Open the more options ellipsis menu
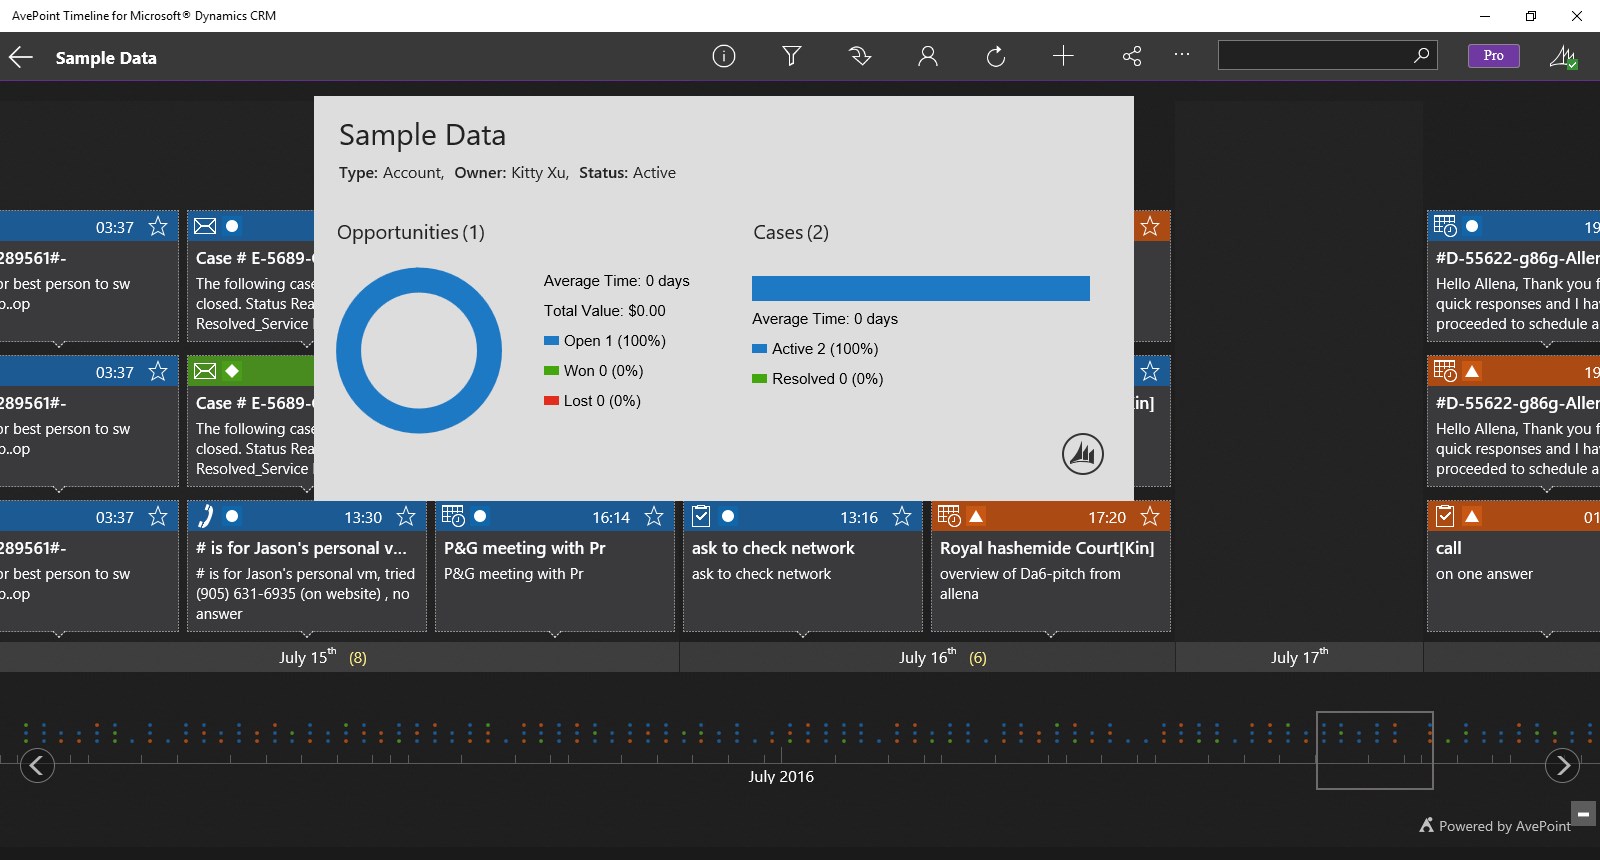Viewport: 1600px width, 860px height. pos(1182,55)
